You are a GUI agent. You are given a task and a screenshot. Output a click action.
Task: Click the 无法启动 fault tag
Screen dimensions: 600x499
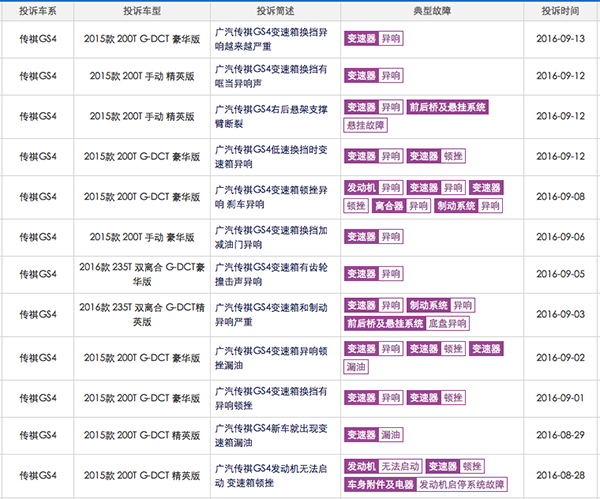(x=400, y=466)
